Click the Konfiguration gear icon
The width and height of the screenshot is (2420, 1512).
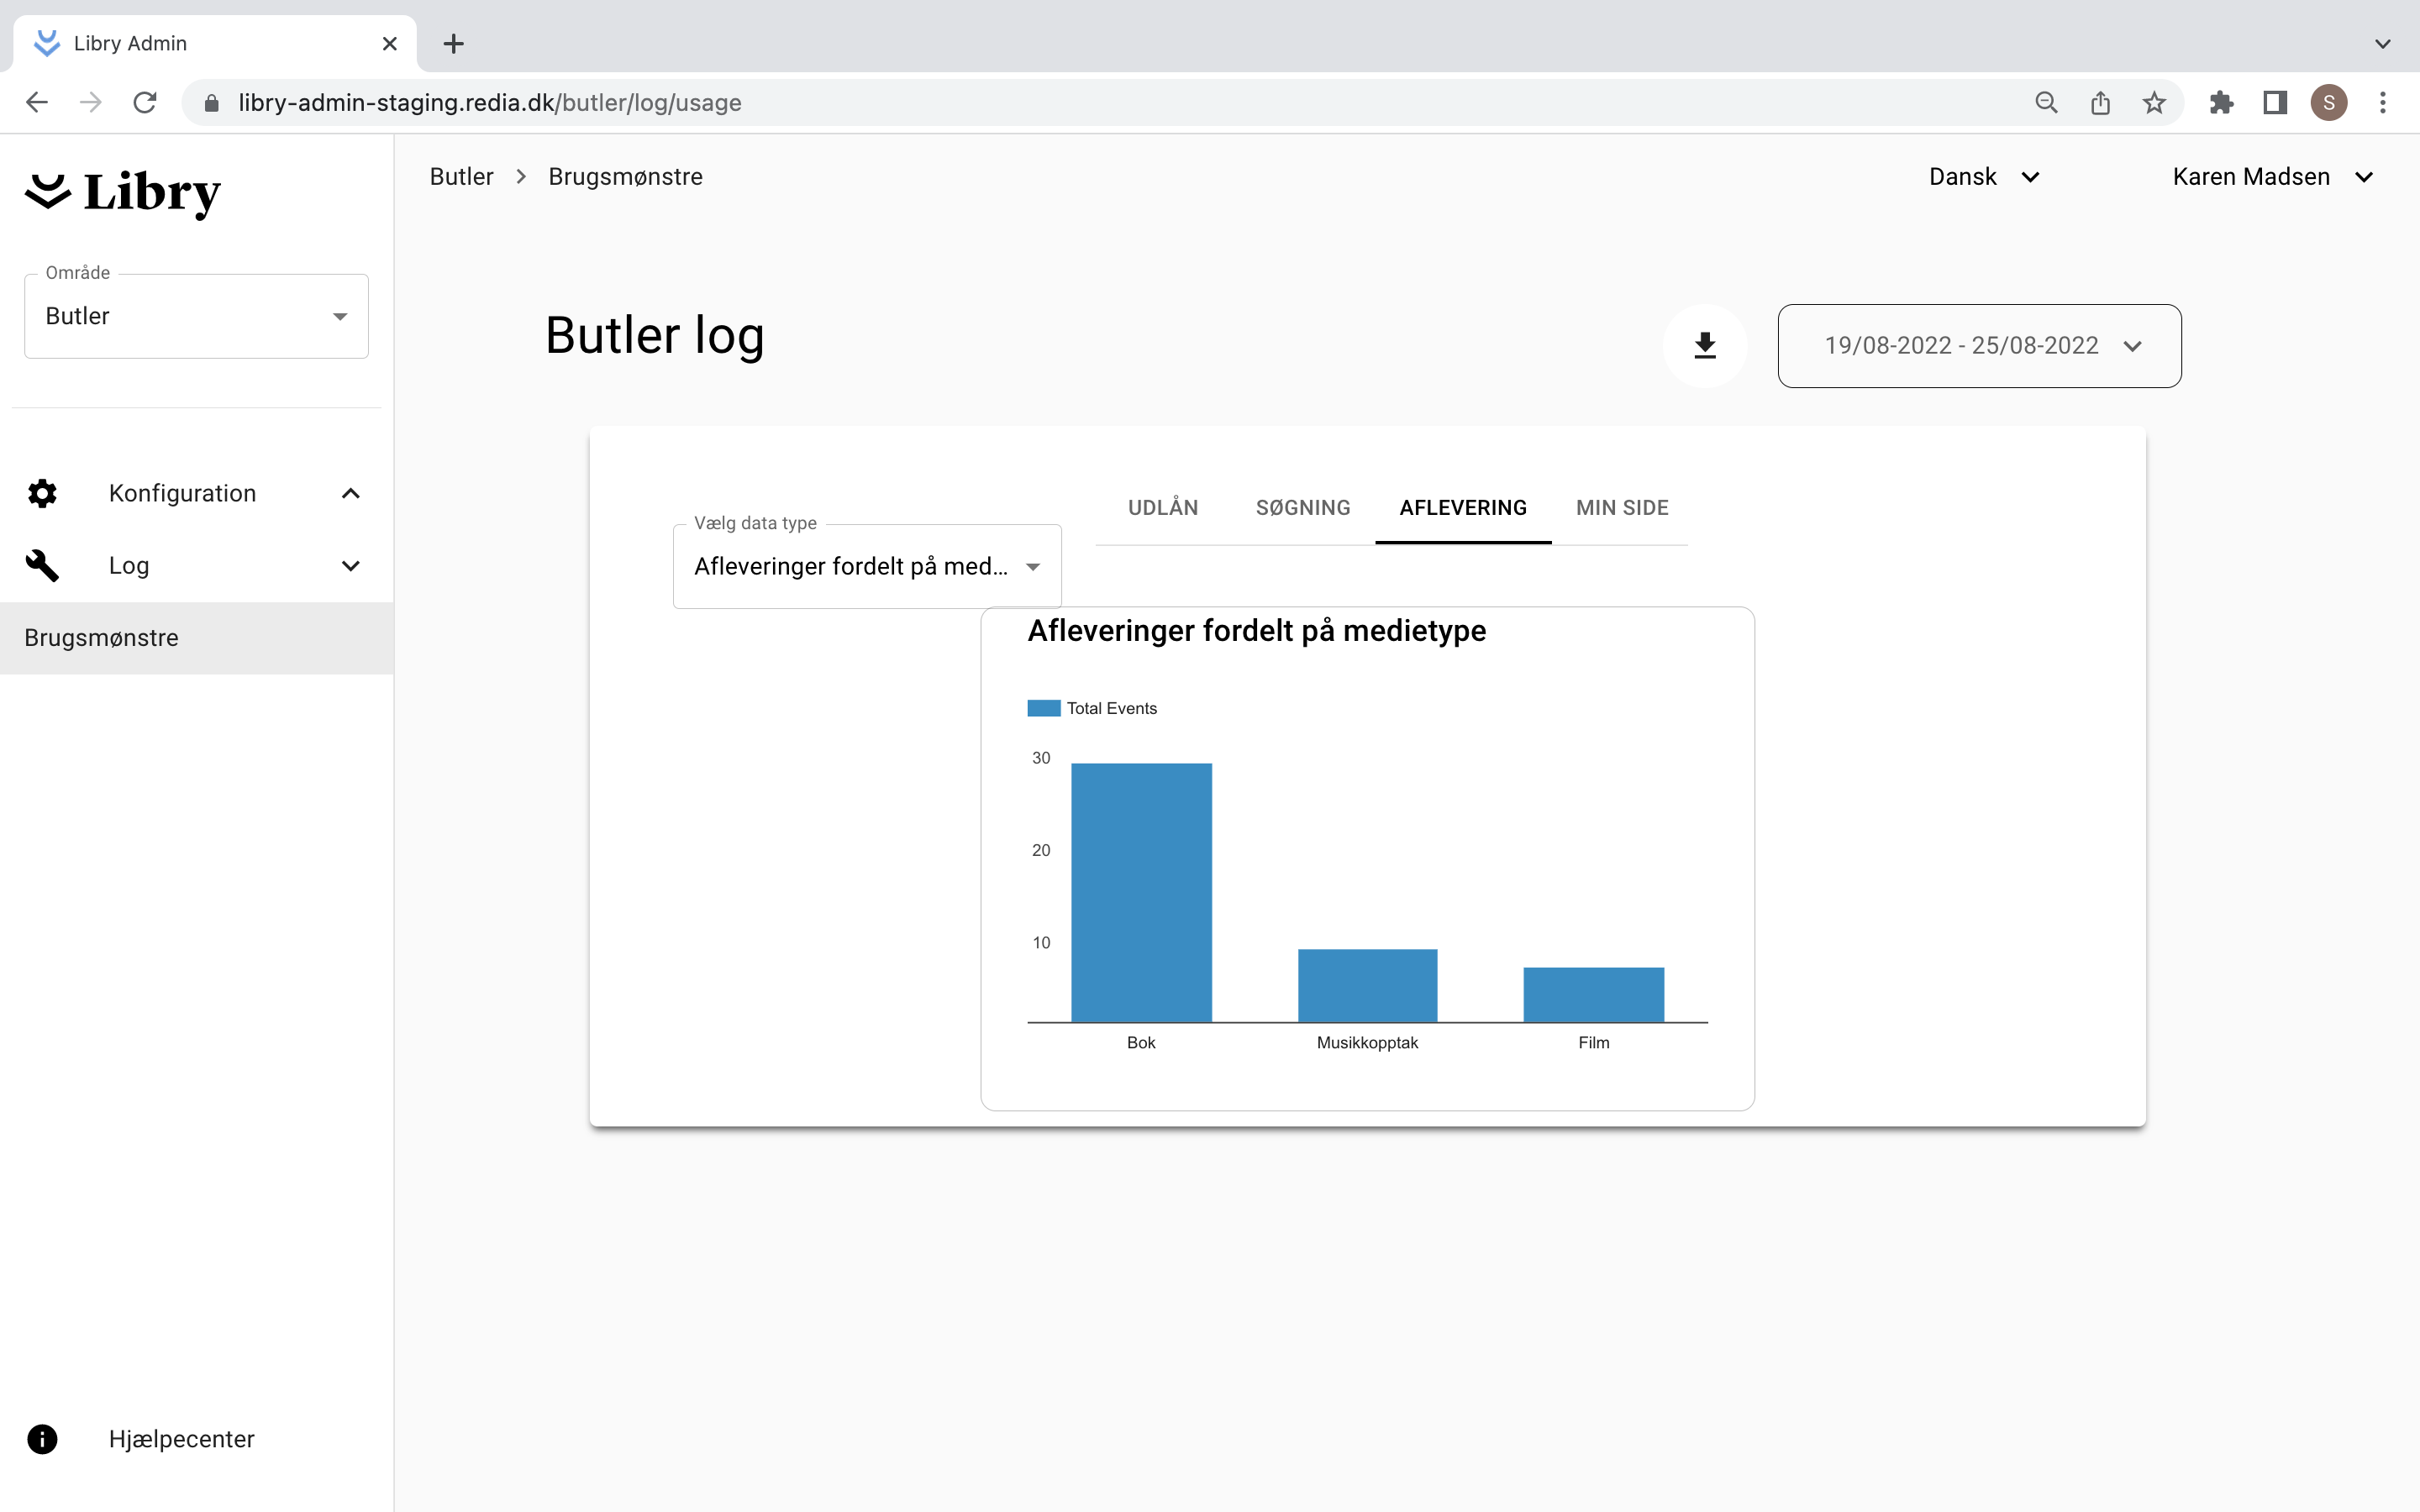tap(42, 493)
